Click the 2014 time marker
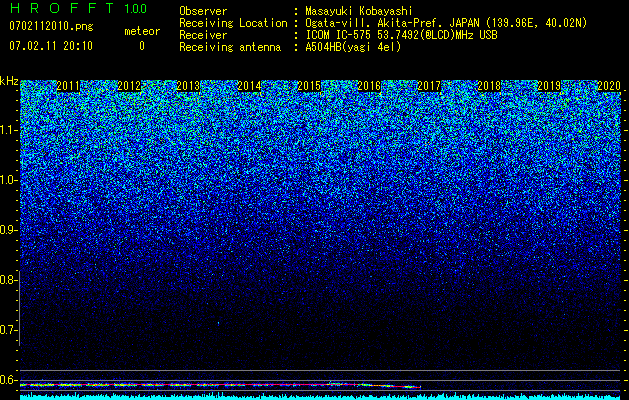 click(x=249, y=86)
